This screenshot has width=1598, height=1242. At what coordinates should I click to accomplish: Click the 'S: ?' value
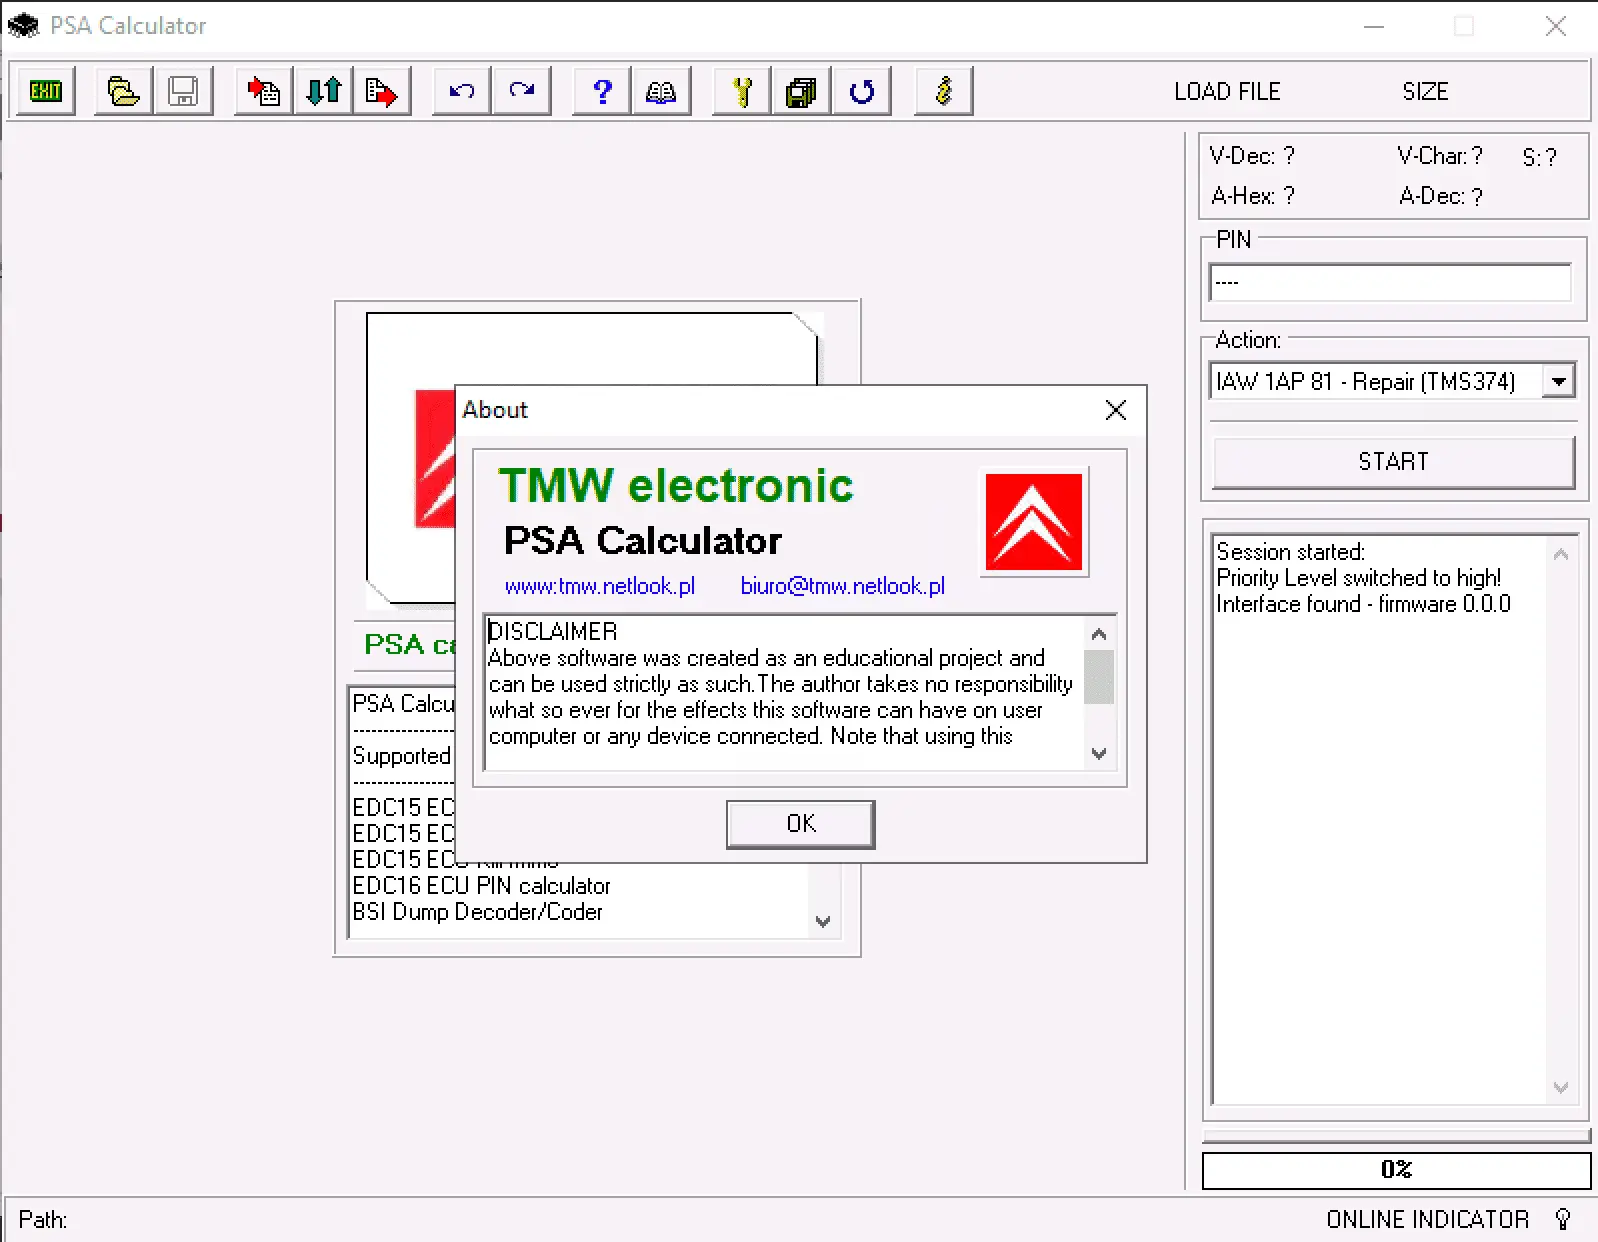click(1540, 158)
